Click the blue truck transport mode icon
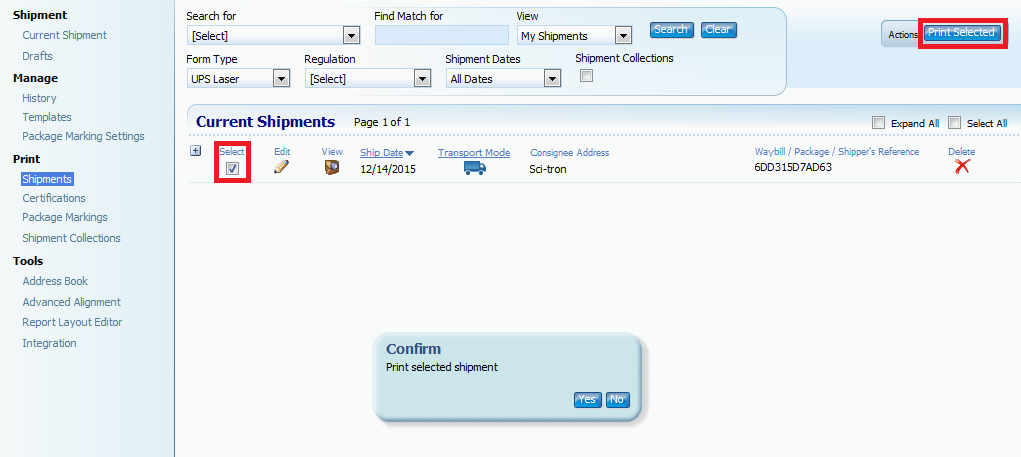Screen dimensions: 1021x457 [474, 168]
